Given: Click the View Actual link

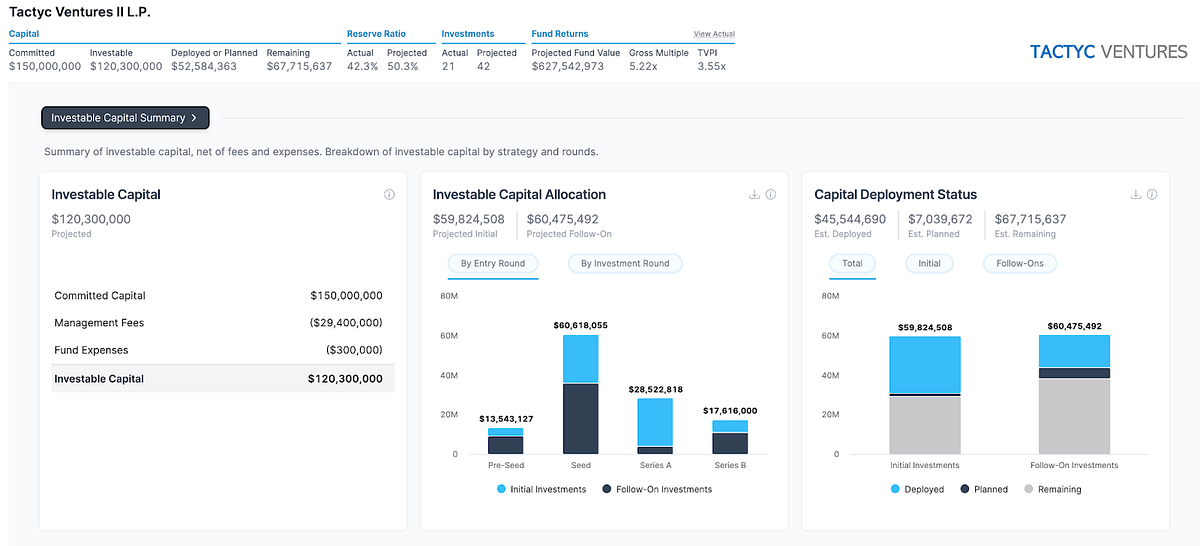Looking at the screenshot, I should [714, 34].
